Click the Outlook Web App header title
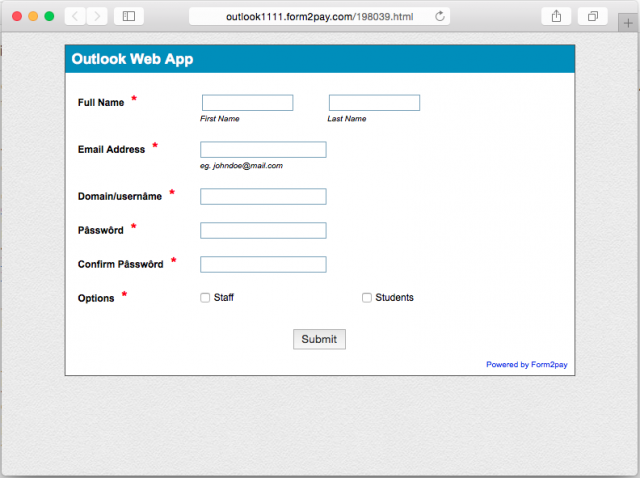Screen dimensions: 640x478 click(132, 59)
